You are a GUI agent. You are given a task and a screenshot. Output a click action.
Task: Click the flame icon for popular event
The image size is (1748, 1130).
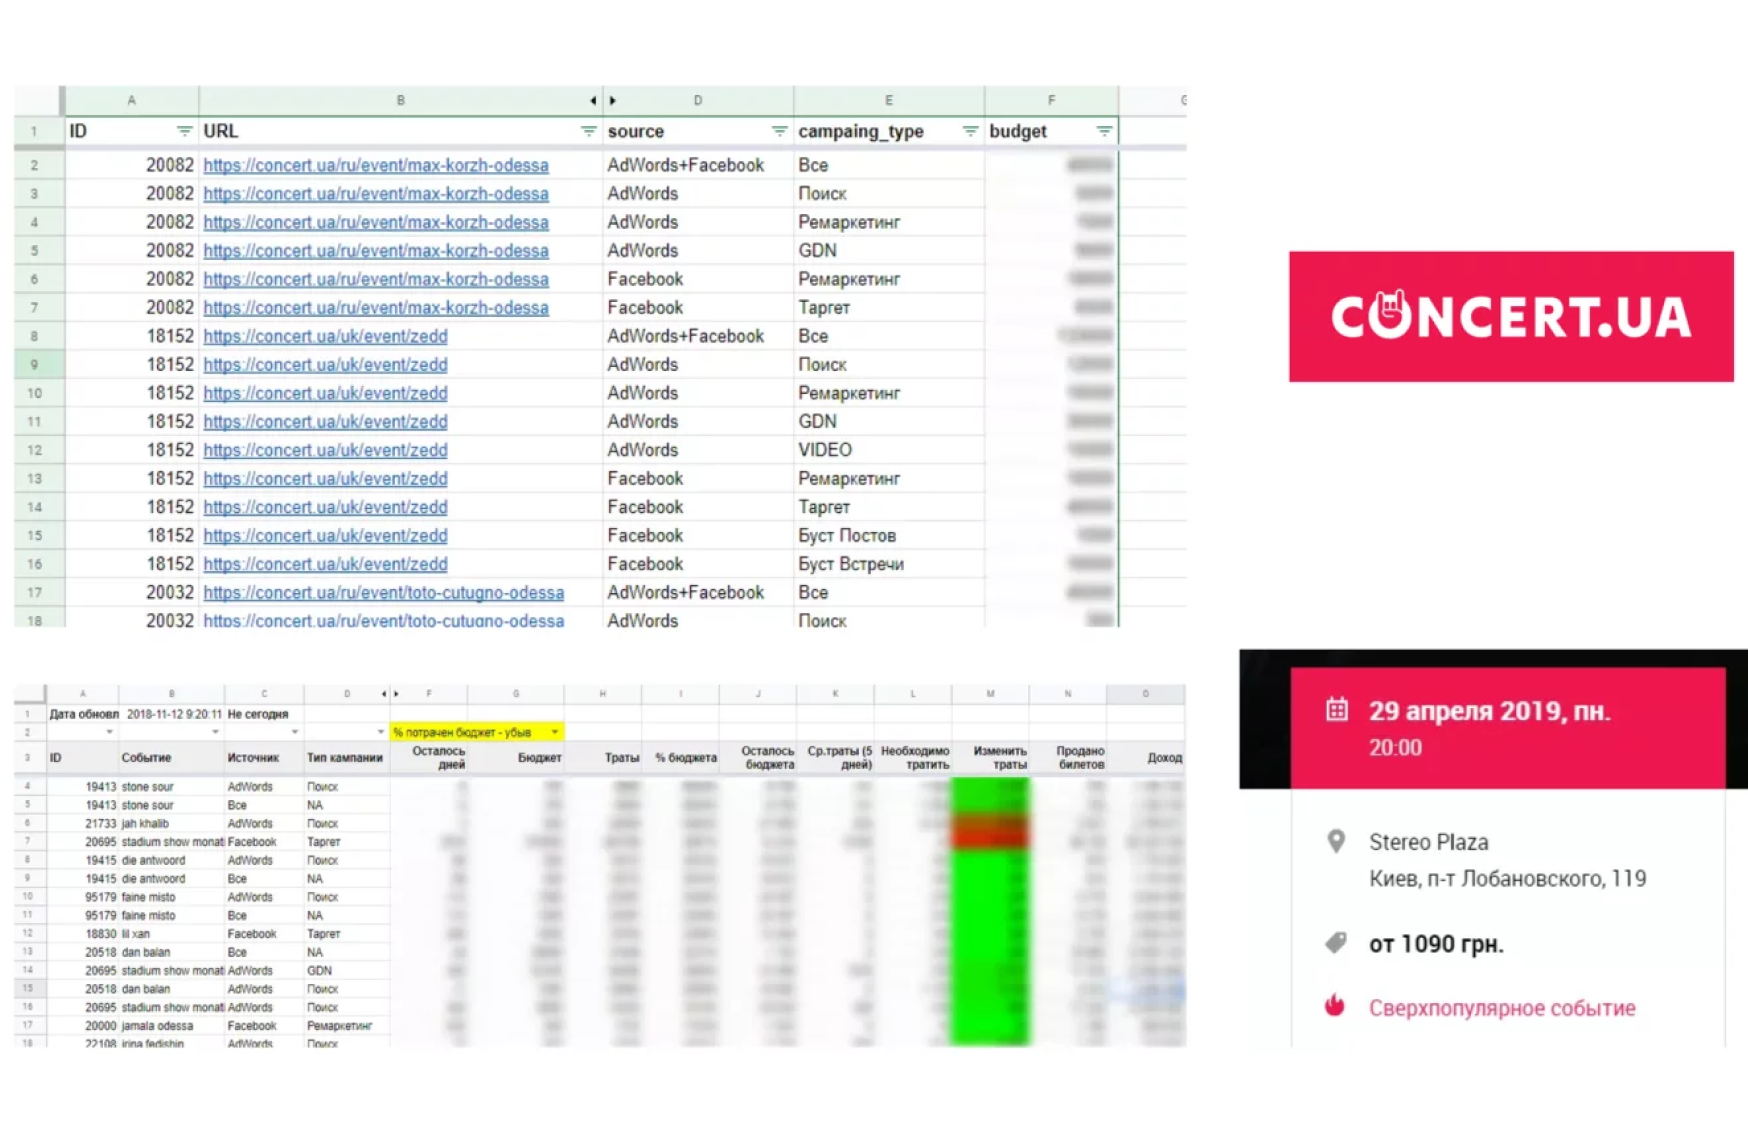click(x=1335, y=1005)
